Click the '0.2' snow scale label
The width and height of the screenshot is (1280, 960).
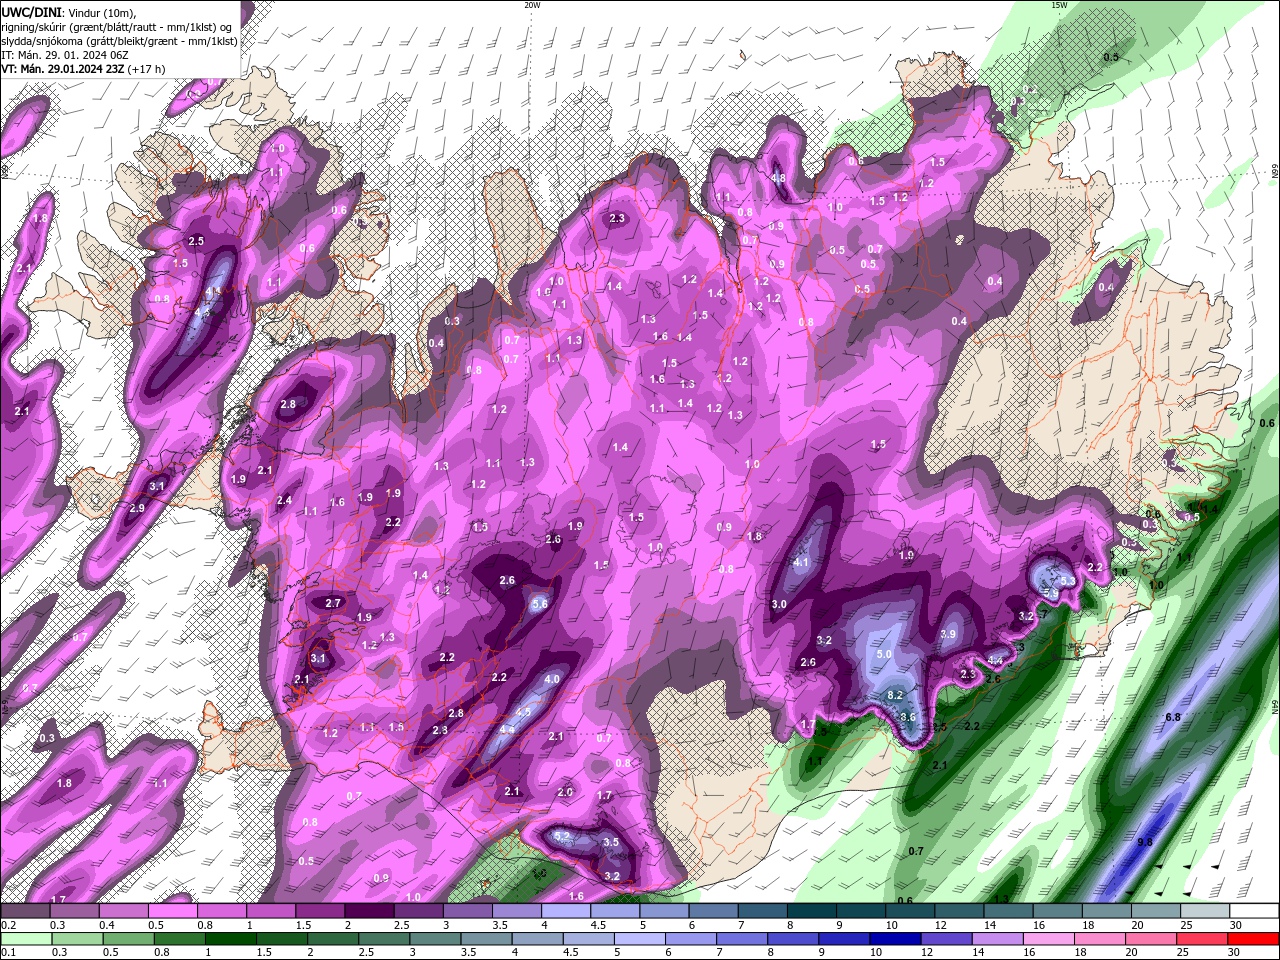(x=7, y=925)
